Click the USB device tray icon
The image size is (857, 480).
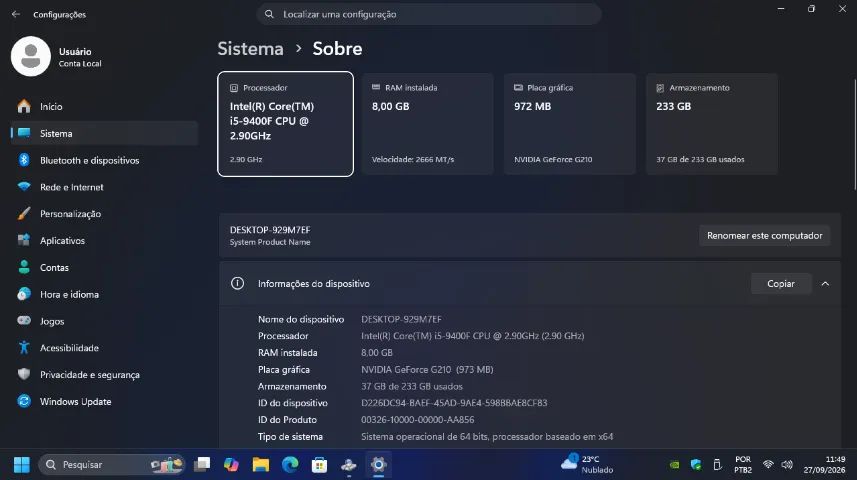[717, 465]
